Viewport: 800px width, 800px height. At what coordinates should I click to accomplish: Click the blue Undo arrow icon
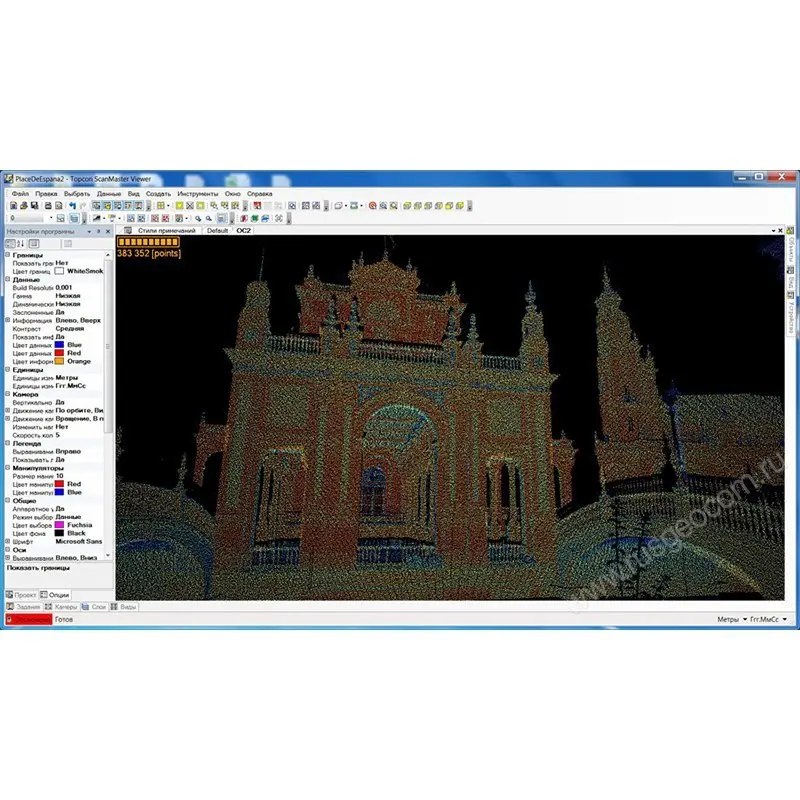click(72, 205)
